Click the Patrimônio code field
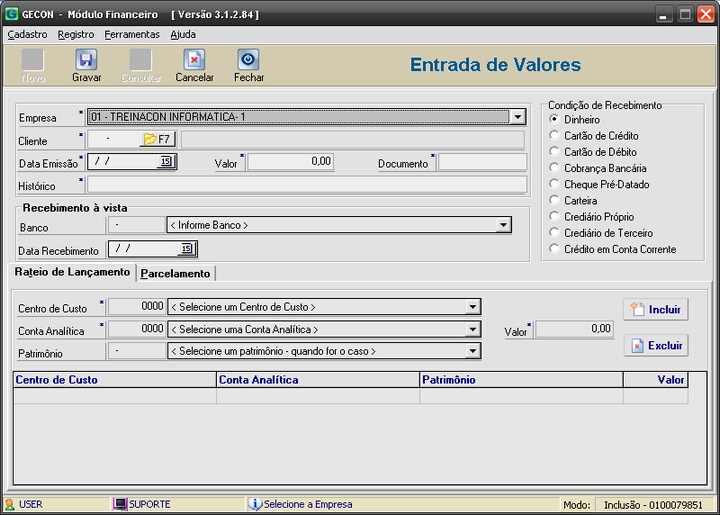This screenshot has height=515, width=720. 136,351
